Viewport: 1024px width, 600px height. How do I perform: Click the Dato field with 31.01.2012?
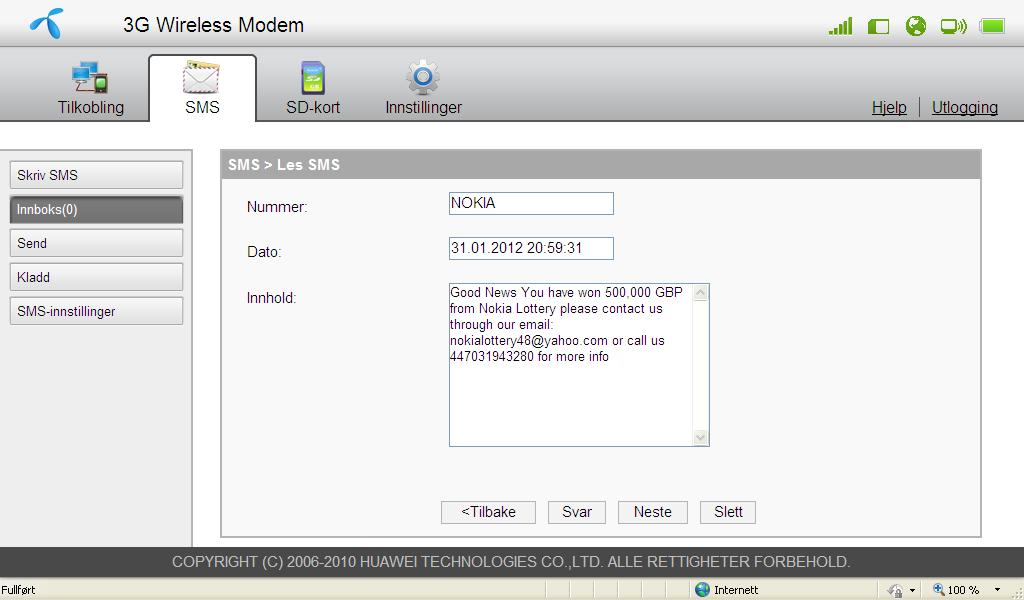(531, 248)
